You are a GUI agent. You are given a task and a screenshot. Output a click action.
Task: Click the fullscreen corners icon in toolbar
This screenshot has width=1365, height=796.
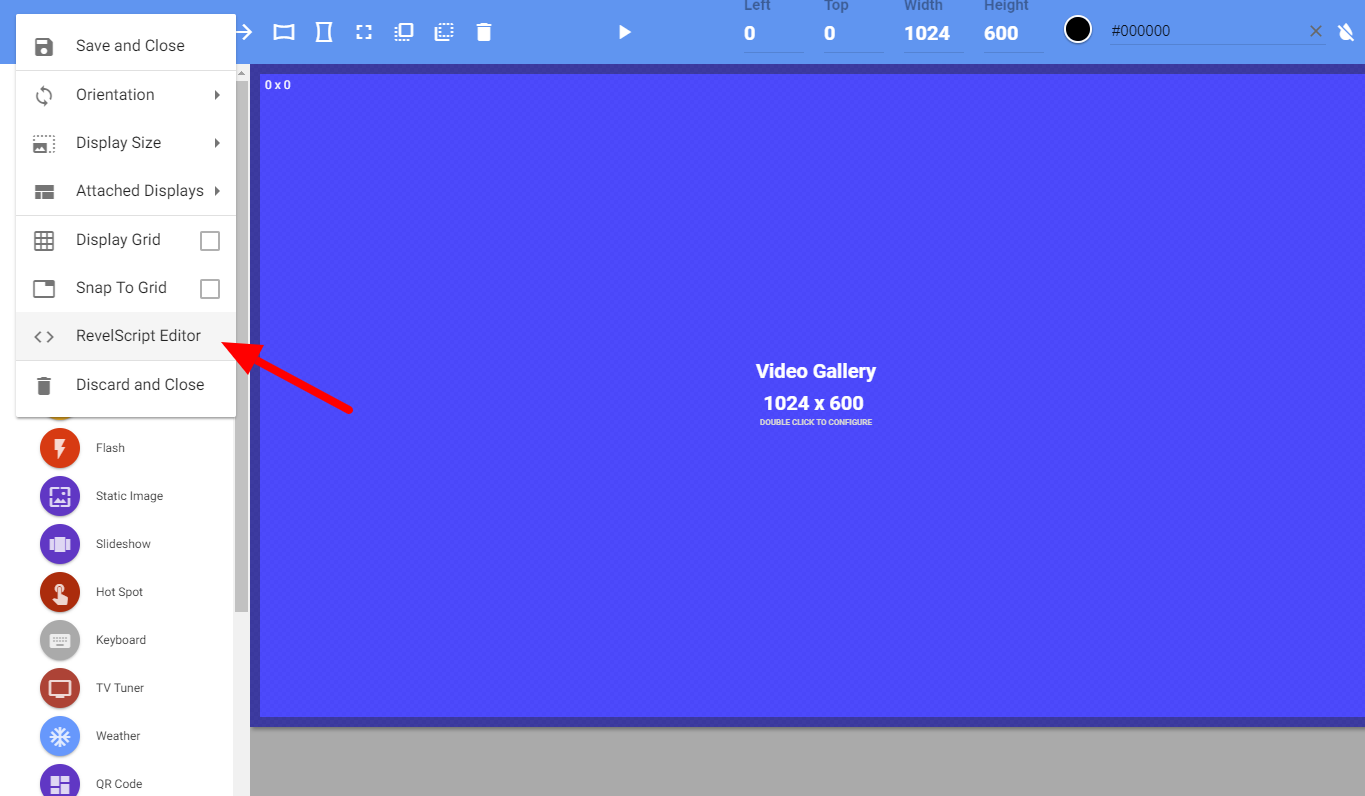(364, 32)
